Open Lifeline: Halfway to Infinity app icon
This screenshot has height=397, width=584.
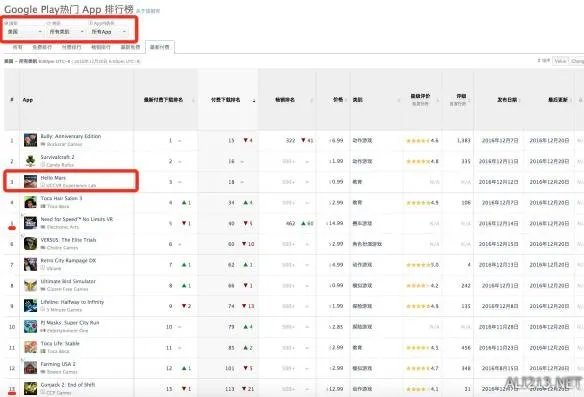click(30, 306)
